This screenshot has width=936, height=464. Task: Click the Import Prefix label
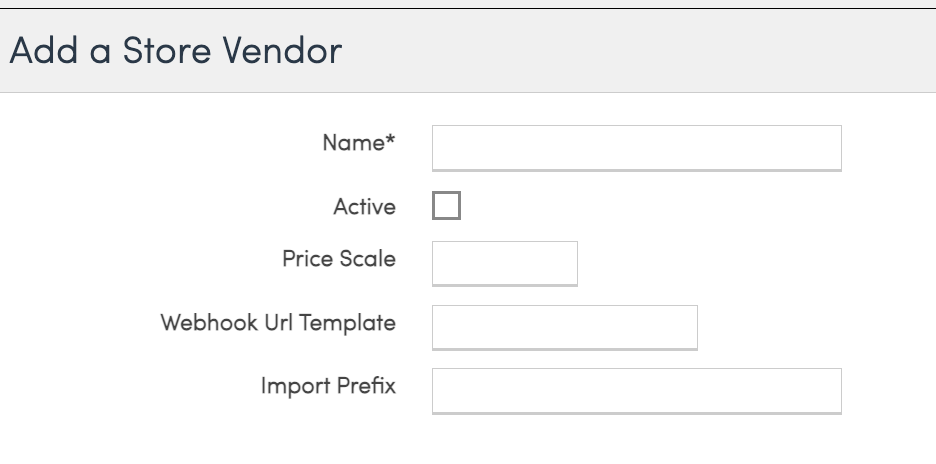[328, 386]
